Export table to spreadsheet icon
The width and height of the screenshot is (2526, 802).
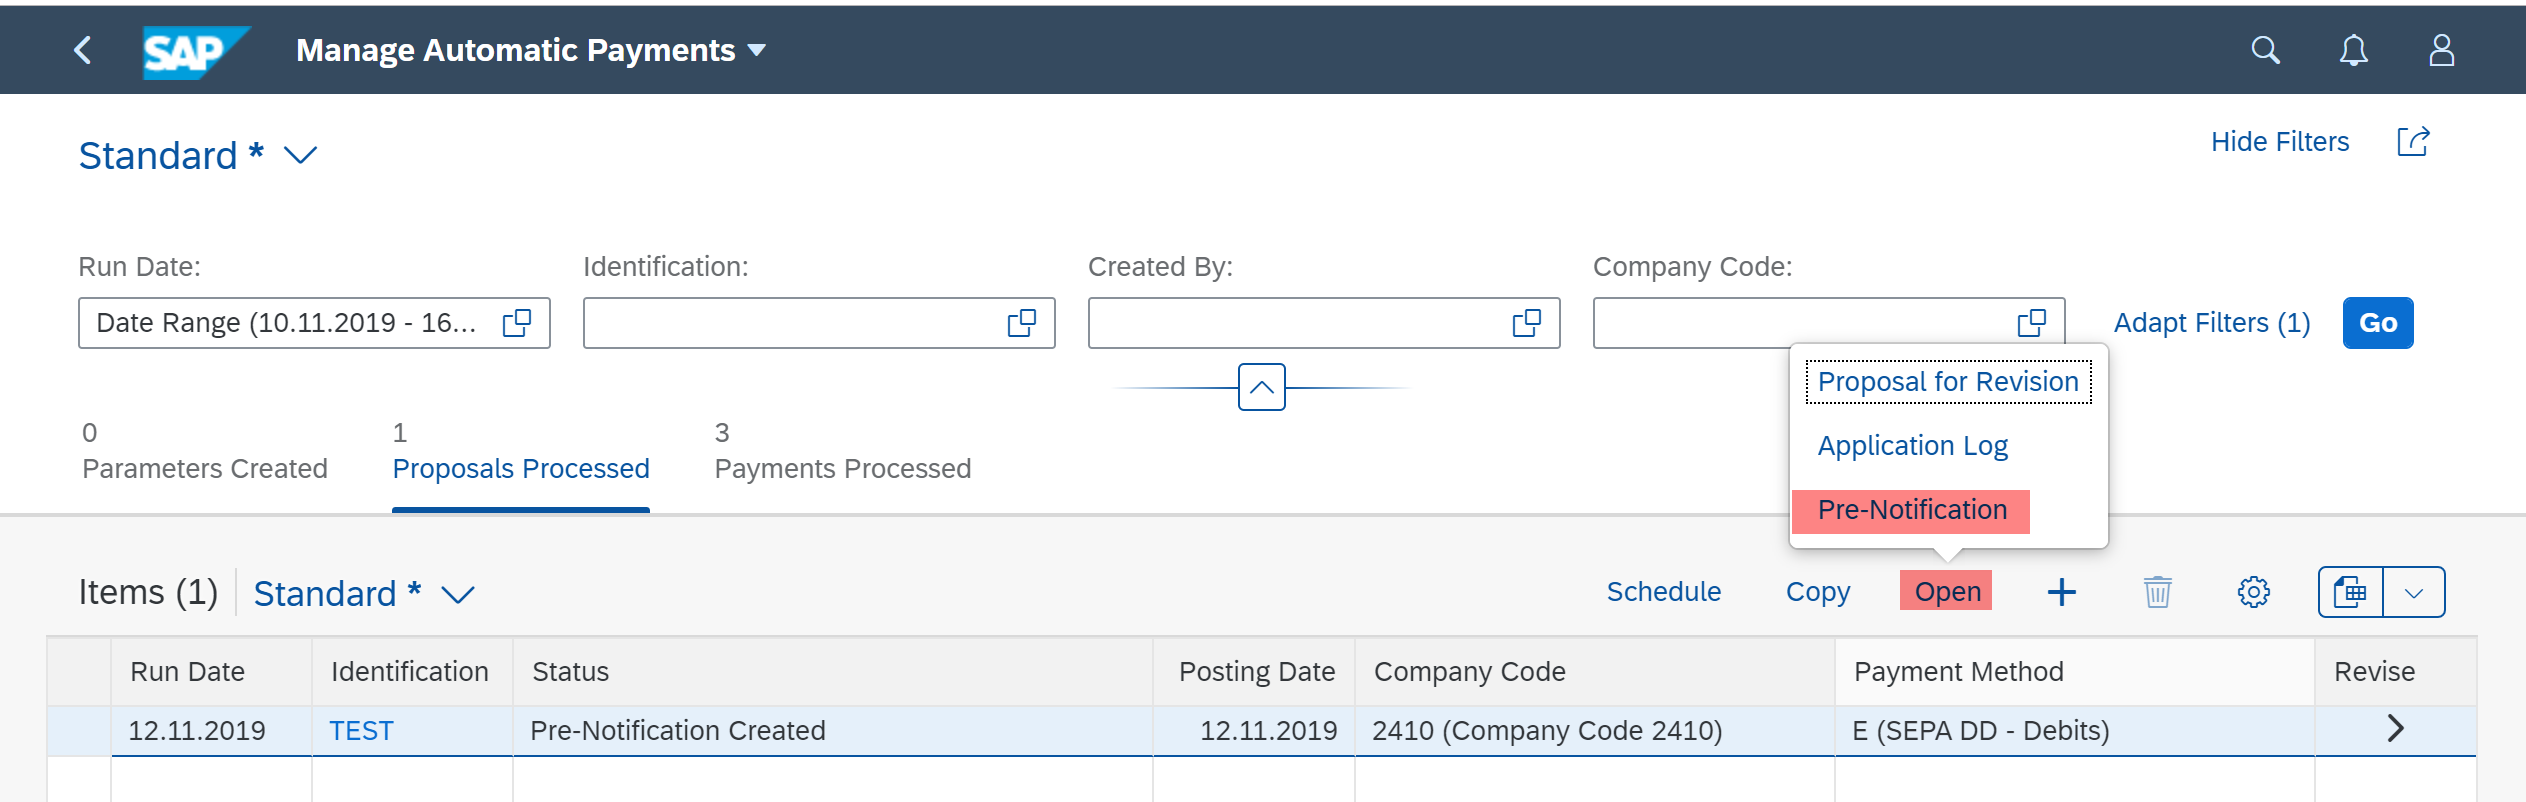point(2350,592)
